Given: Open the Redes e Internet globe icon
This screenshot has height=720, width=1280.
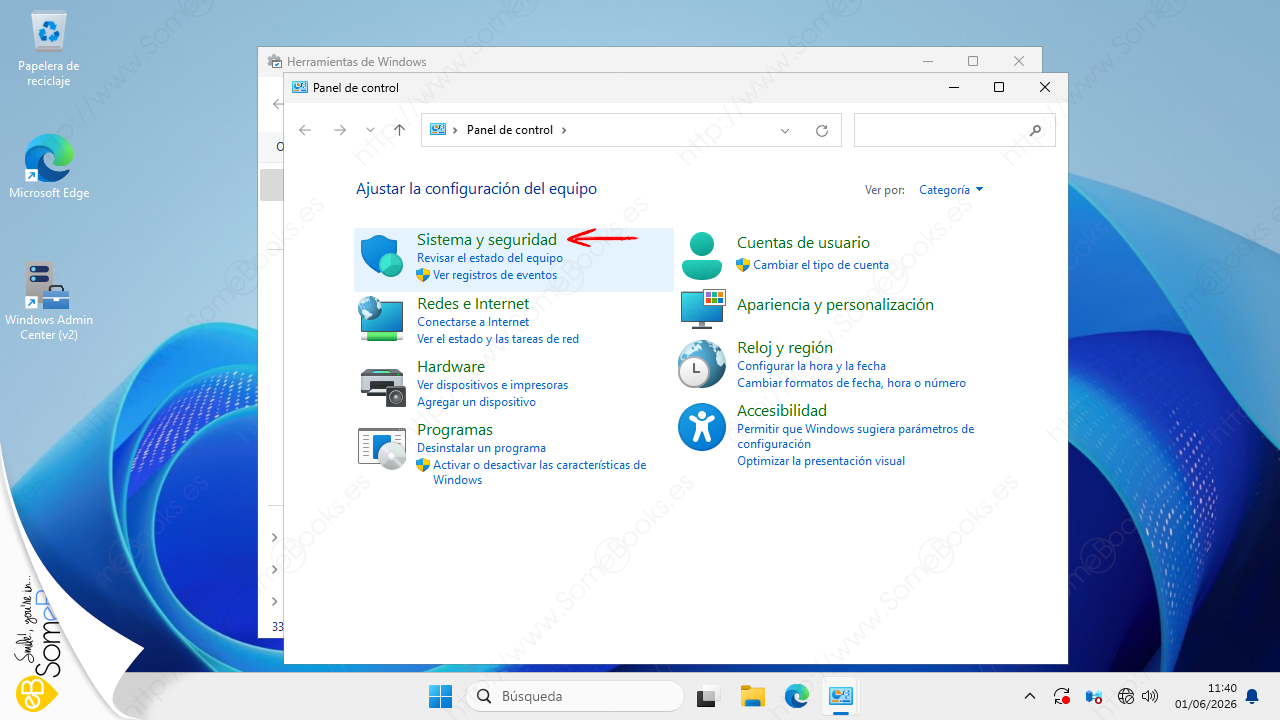Looking at the screenshot, I should tap(382, 319).
